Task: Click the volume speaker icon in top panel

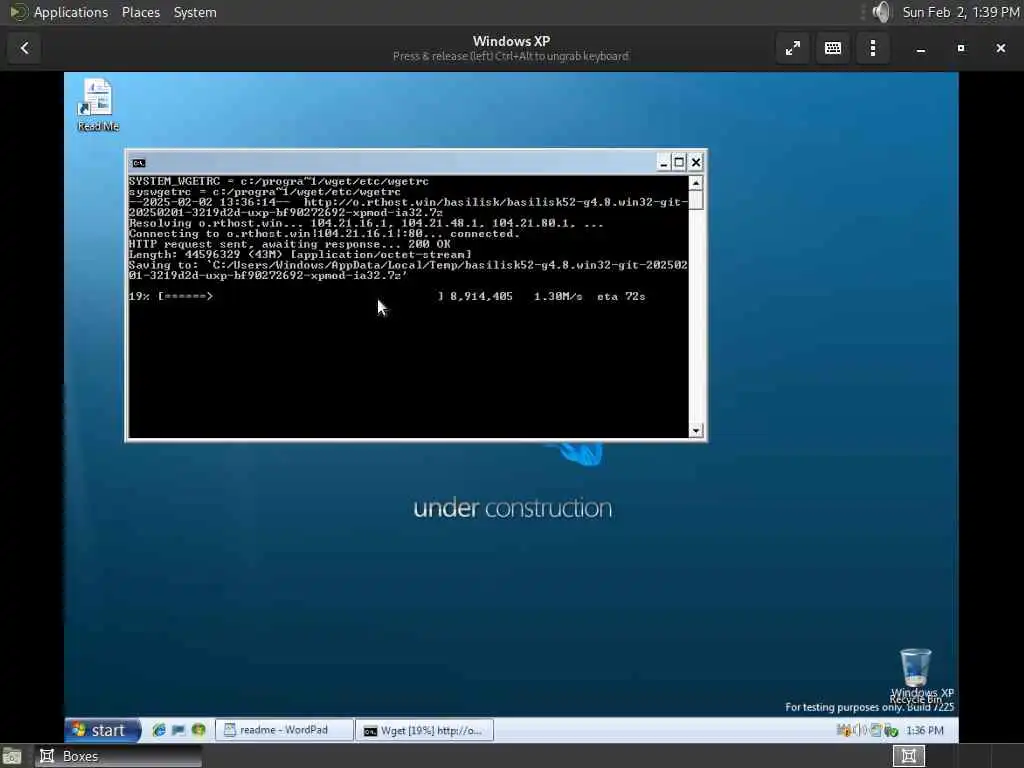Action: 882,12
